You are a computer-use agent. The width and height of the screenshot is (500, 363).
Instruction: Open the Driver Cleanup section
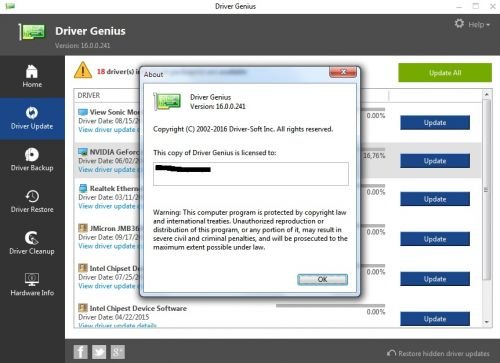32,244
